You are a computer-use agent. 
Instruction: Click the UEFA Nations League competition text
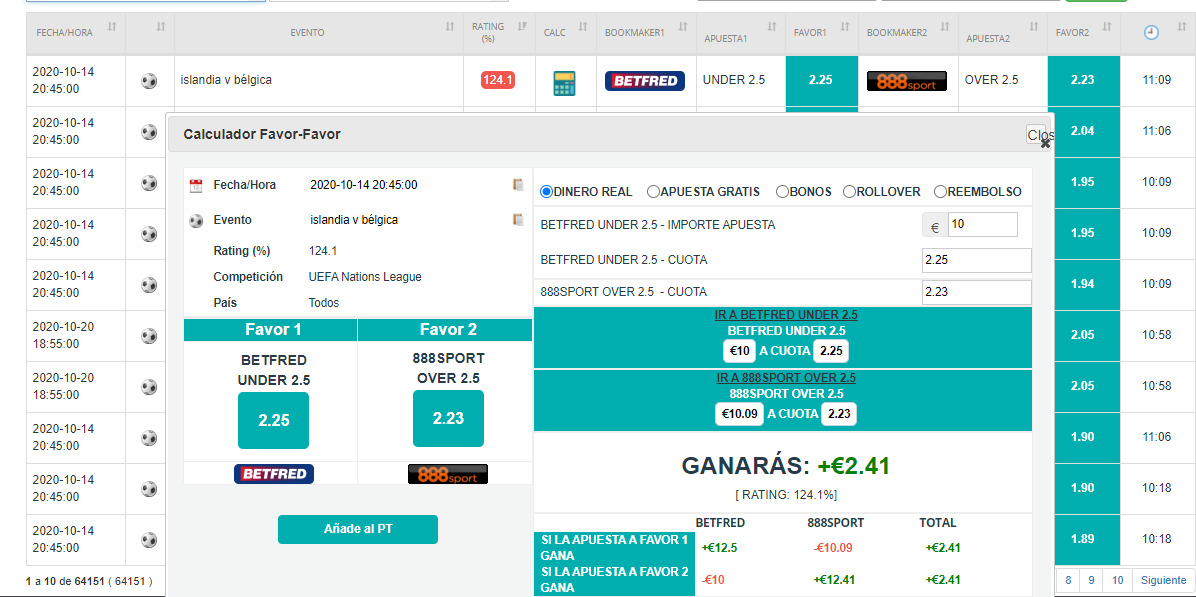click(365, 277)
